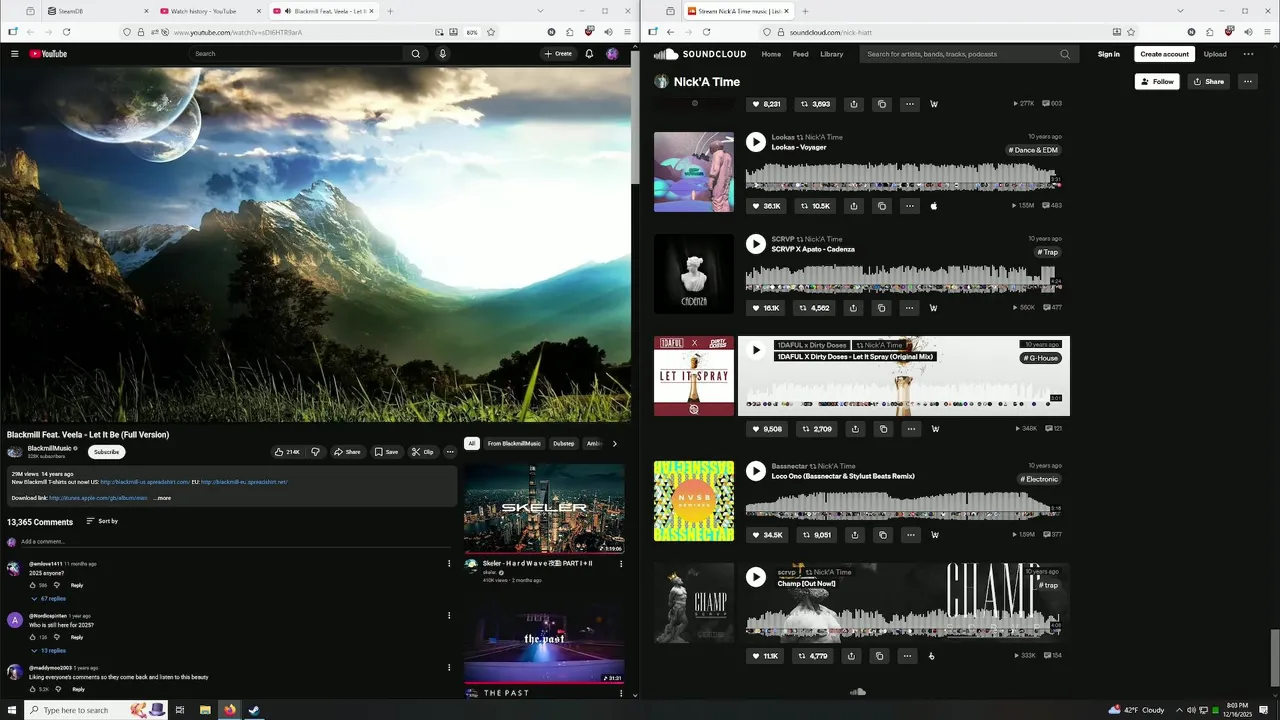Seek in Lookas Voyager waveform
This screenshot has width=1280, height=720.
click(x=903, y=177)
